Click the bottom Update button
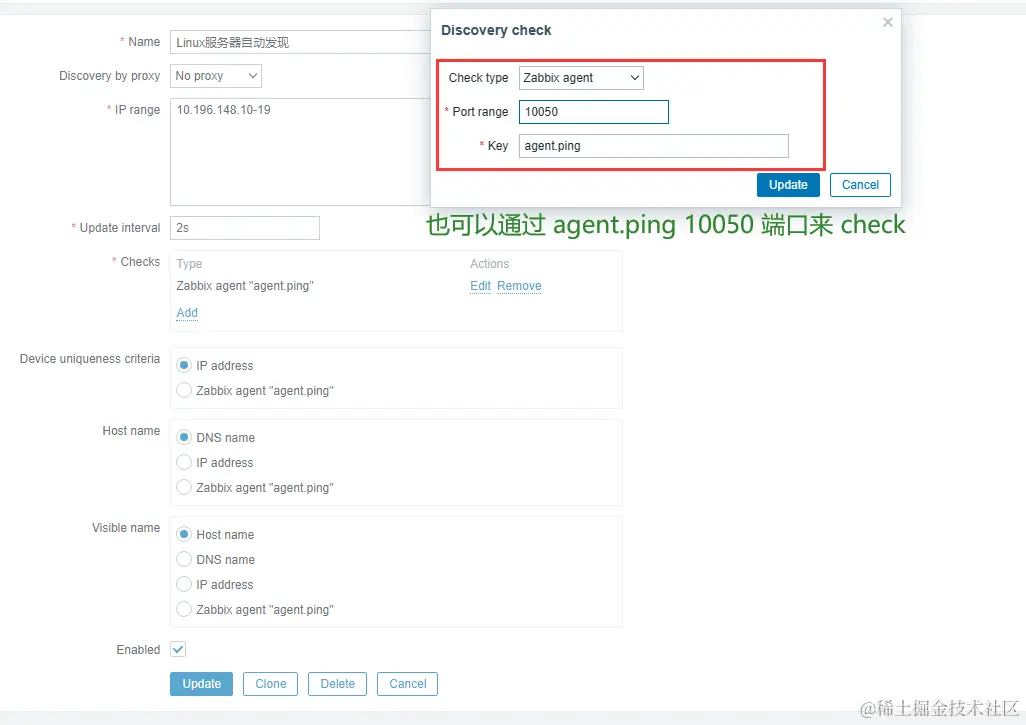This screenshot has width=1026, height=725. [202, 684]
